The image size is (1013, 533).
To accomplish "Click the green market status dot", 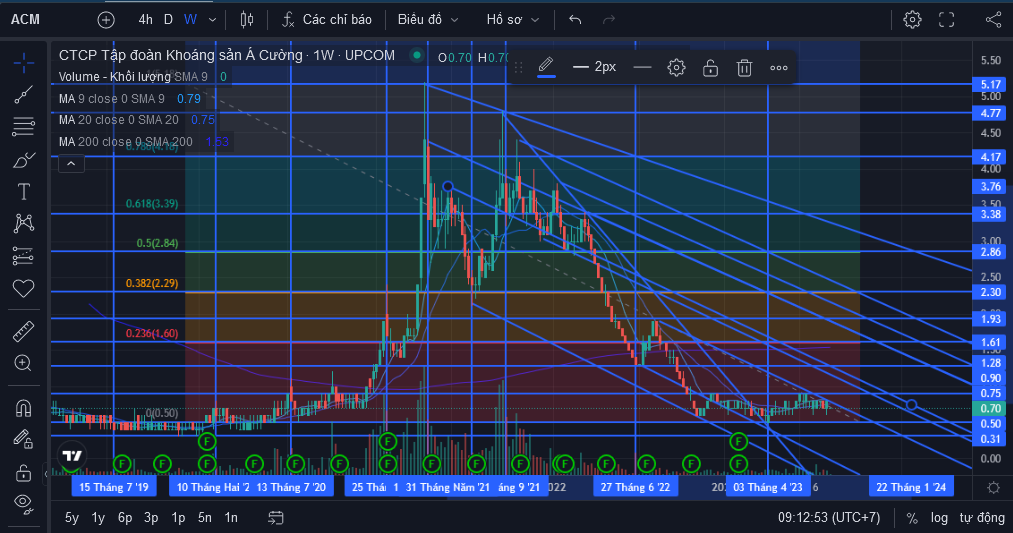I will pos(417,56).
